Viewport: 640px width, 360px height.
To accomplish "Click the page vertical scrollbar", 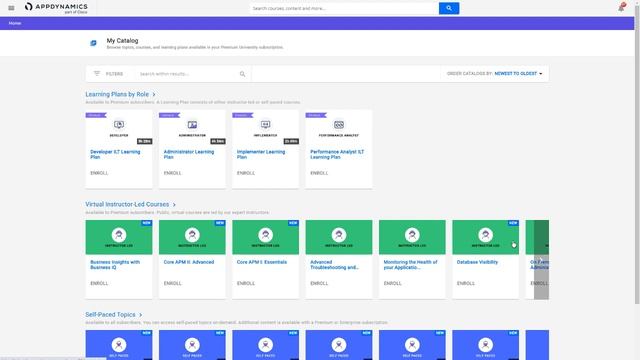I will (637, 155).
